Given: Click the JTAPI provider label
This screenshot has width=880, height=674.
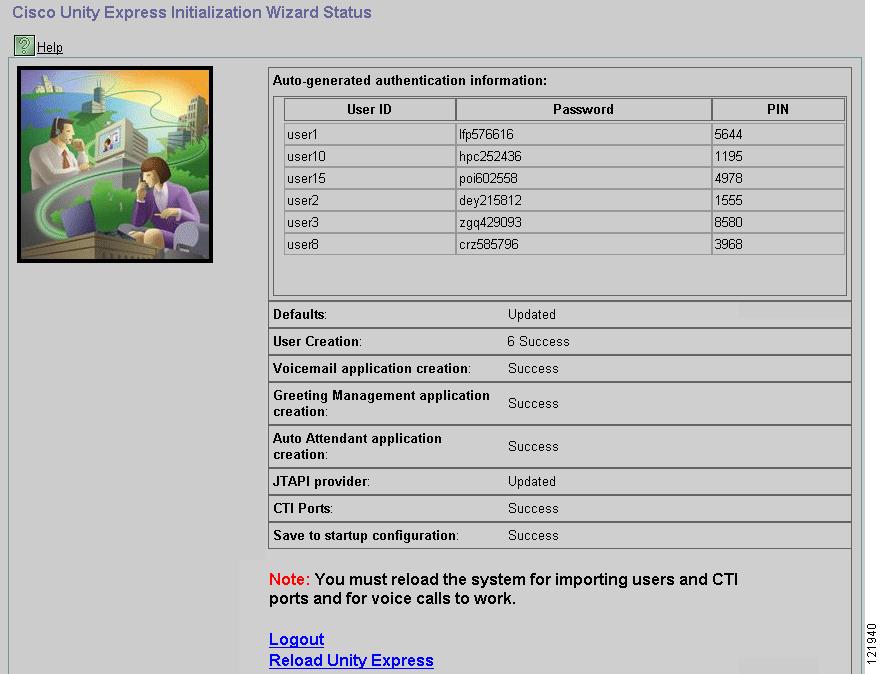Looking at the screenshot, I should [321, 481].
